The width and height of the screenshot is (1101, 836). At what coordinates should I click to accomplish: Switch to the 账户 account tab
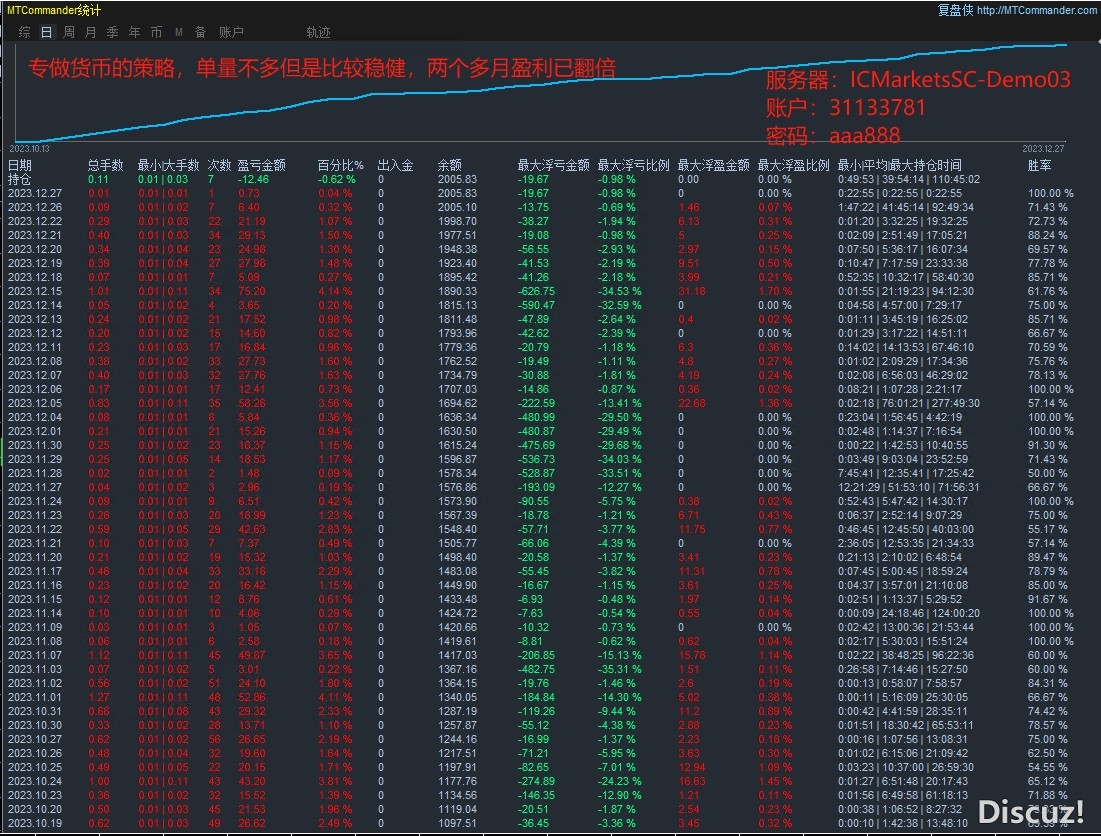(231, 32)
